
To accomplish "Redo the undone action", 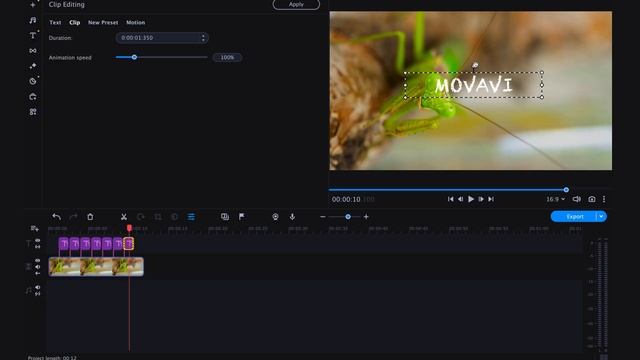I will click(73, 217).
